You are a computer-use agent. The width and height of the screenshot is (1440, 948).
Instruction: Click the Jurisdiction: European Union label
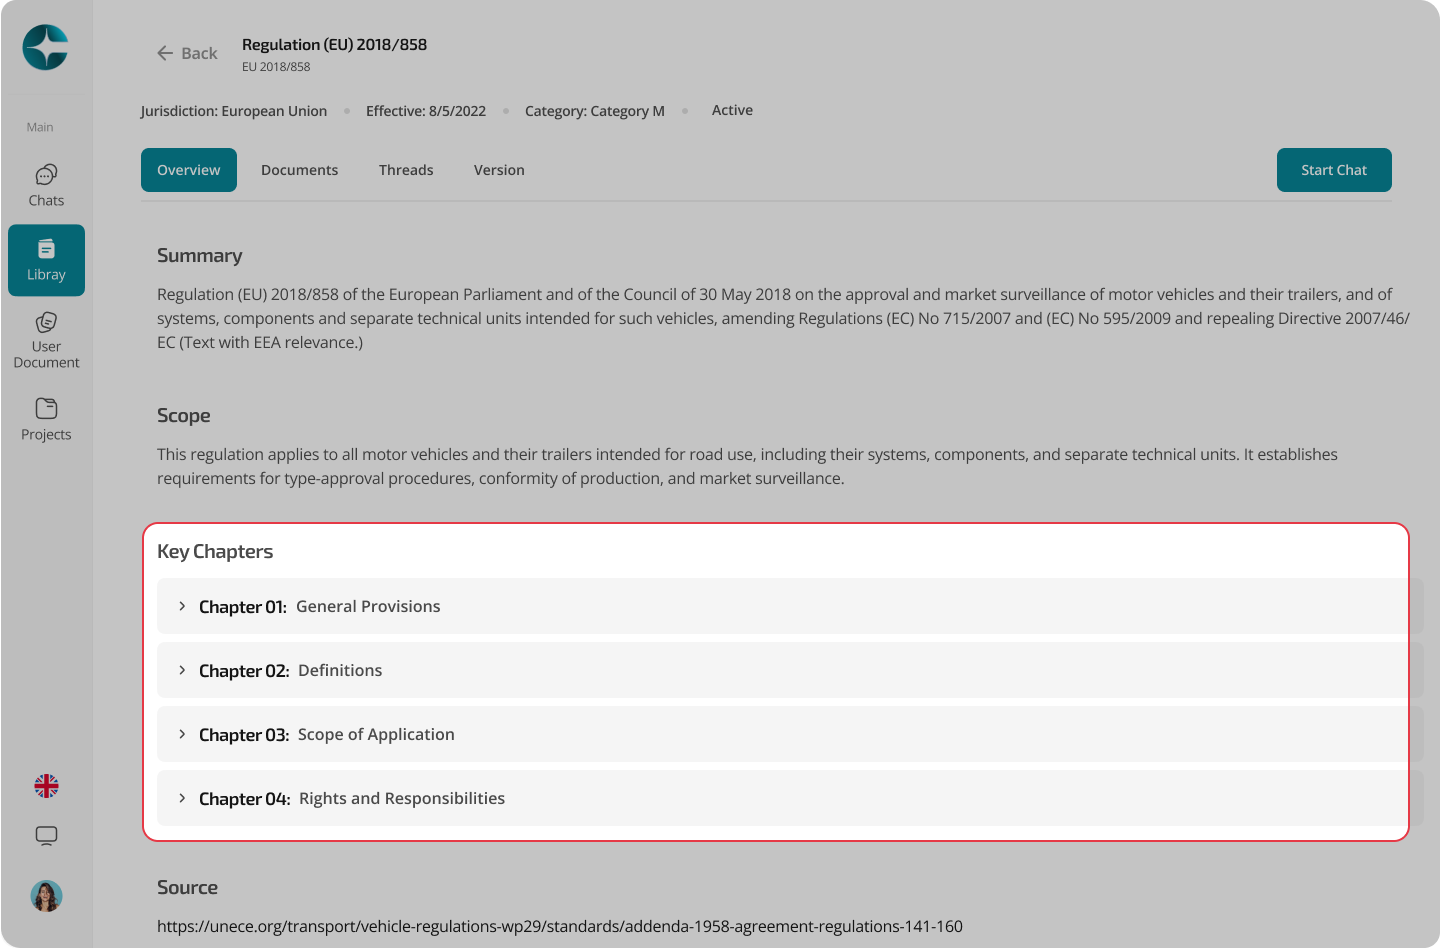pyautogui.click(x=234, y=111)
